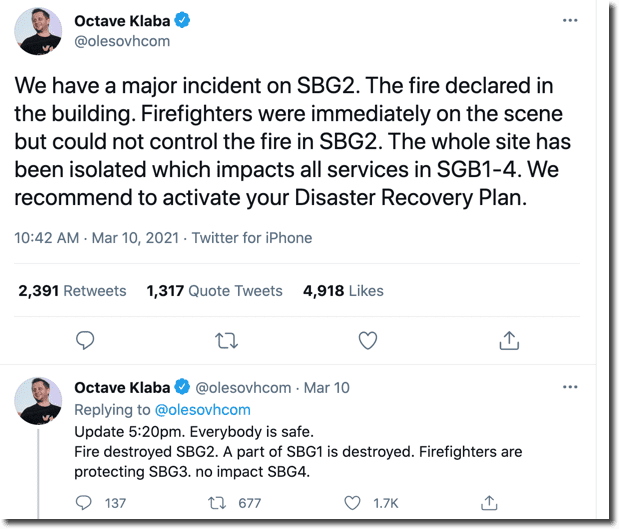View the 4,918 Likes list
Viewport: 619px width, 529px height.
[343, 291]
